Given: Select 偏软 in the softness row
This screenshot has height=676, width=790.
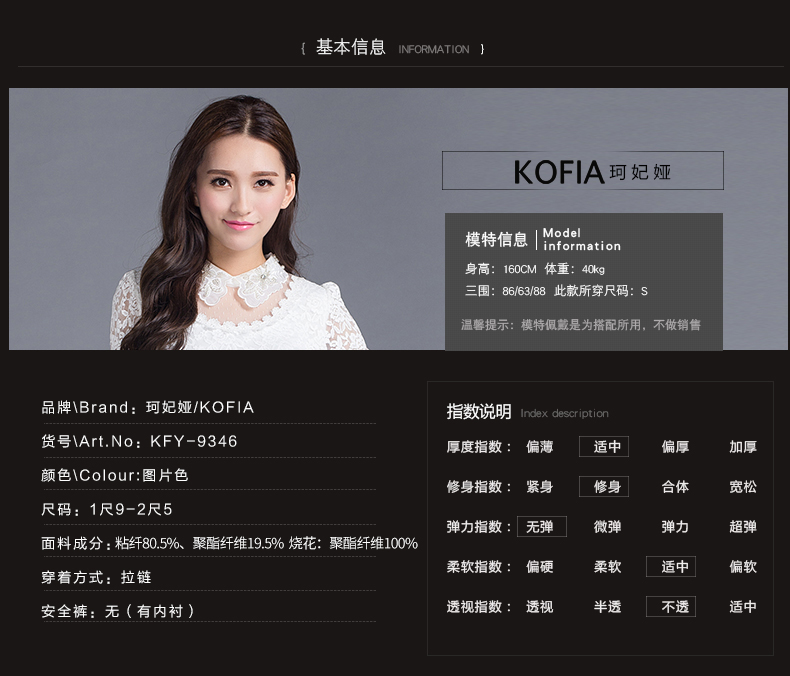Looking at the screenshot, I should pos(743,567).
